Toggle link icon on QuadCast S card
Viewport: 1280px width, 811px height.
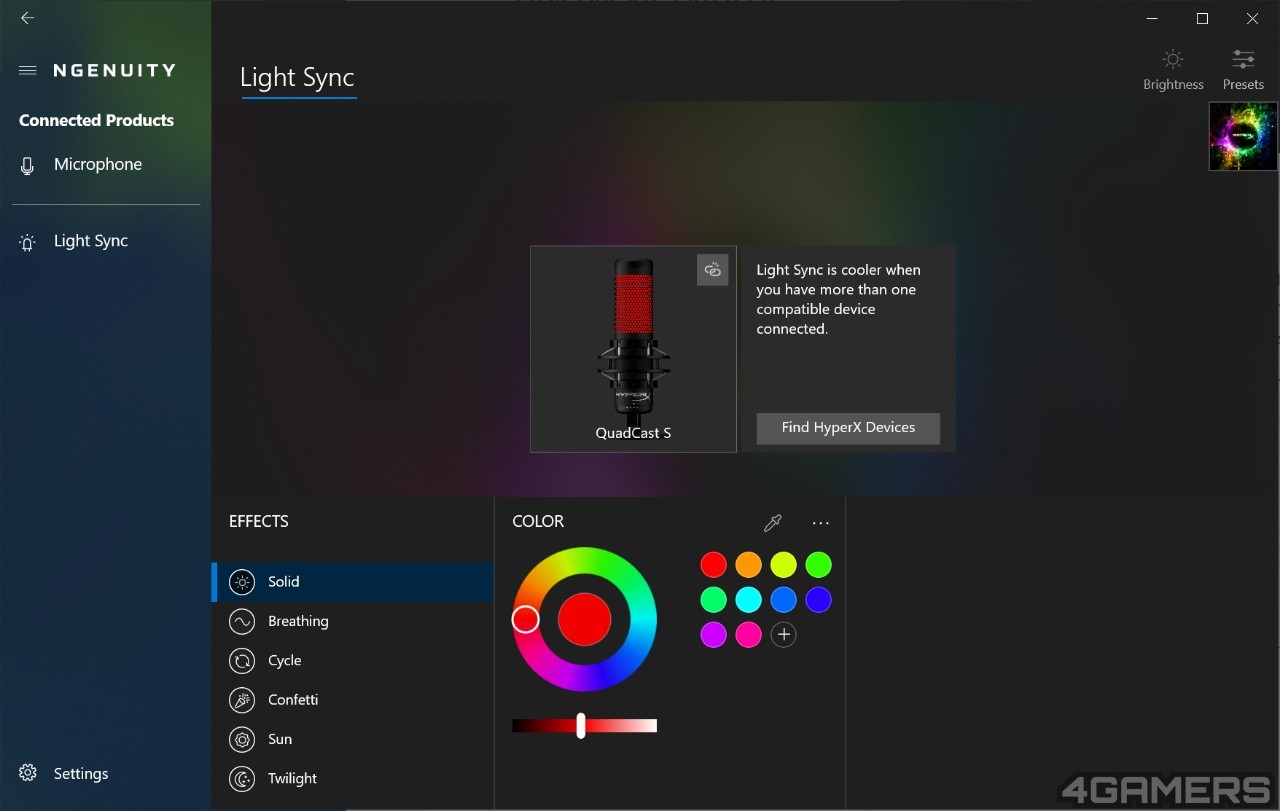pos(712,270)
